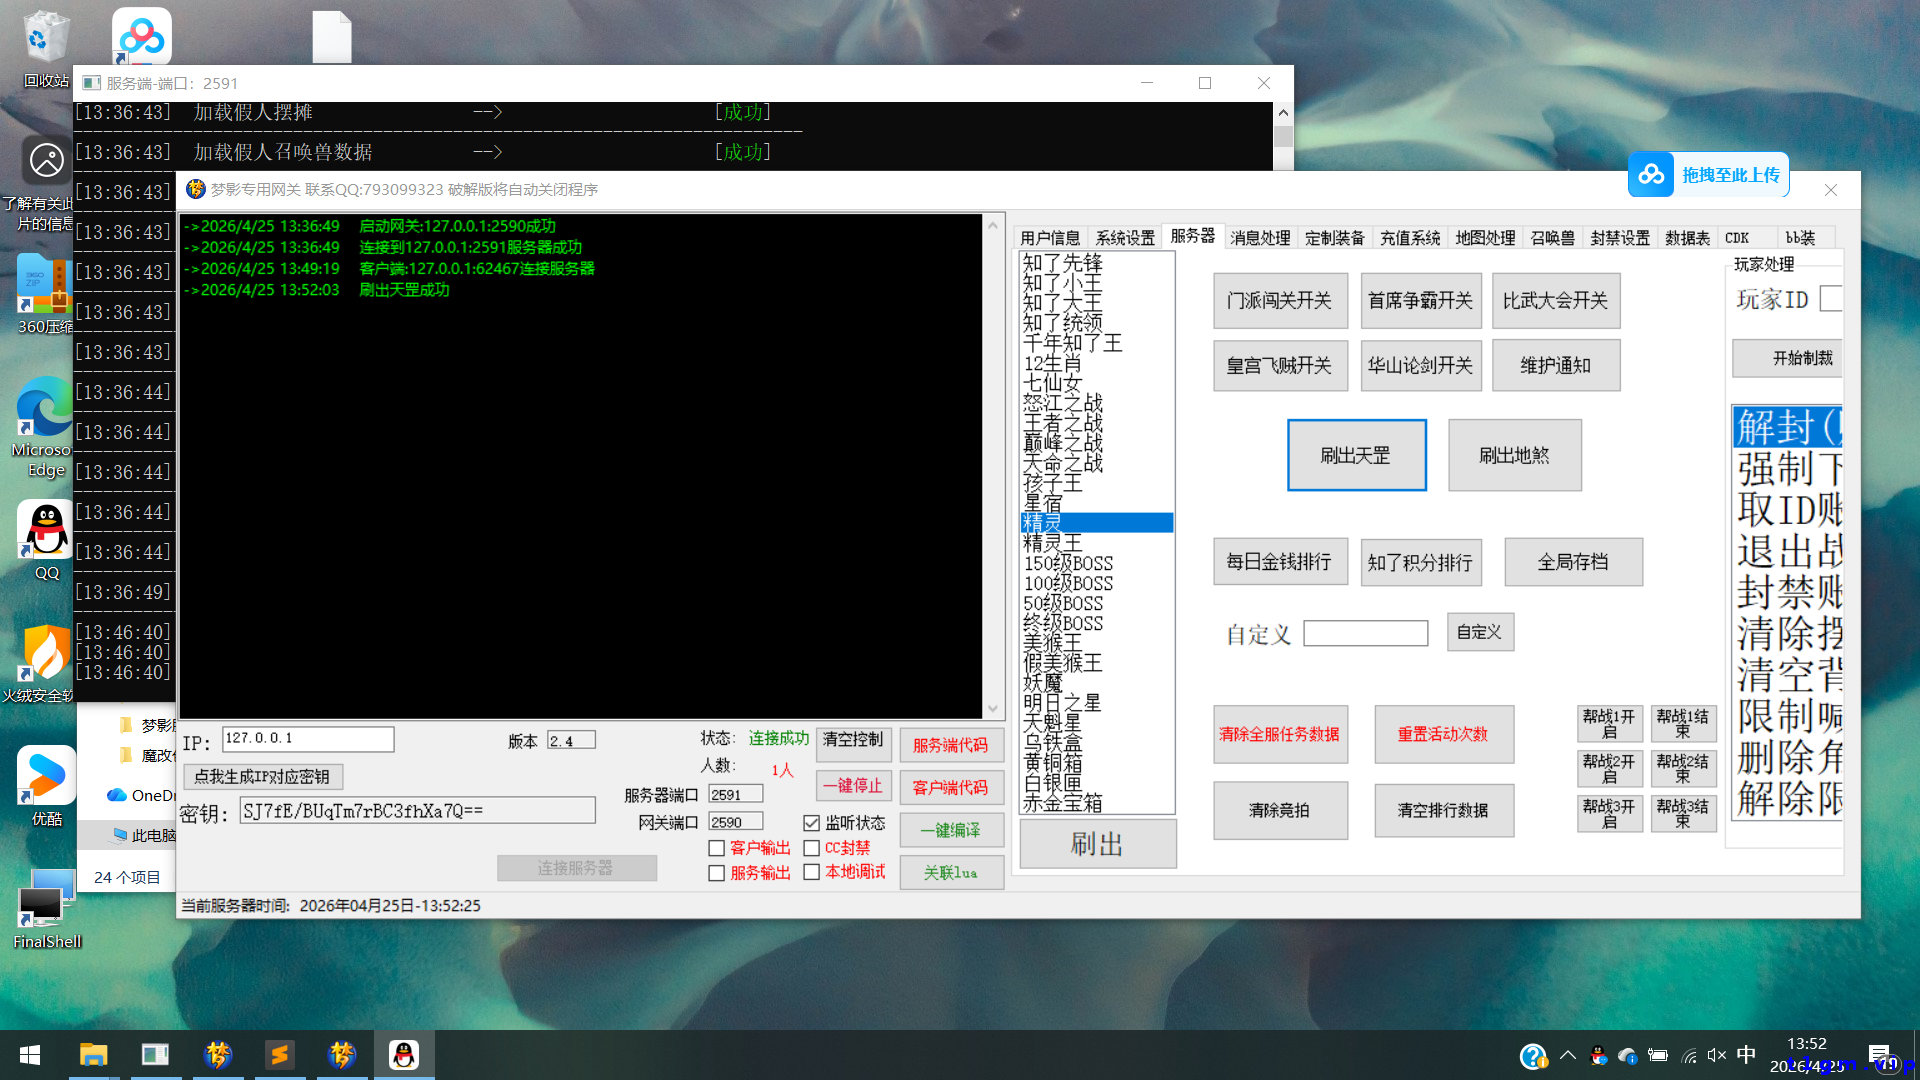Enable the CC封禁 checkbox

[x=812, y=847]
